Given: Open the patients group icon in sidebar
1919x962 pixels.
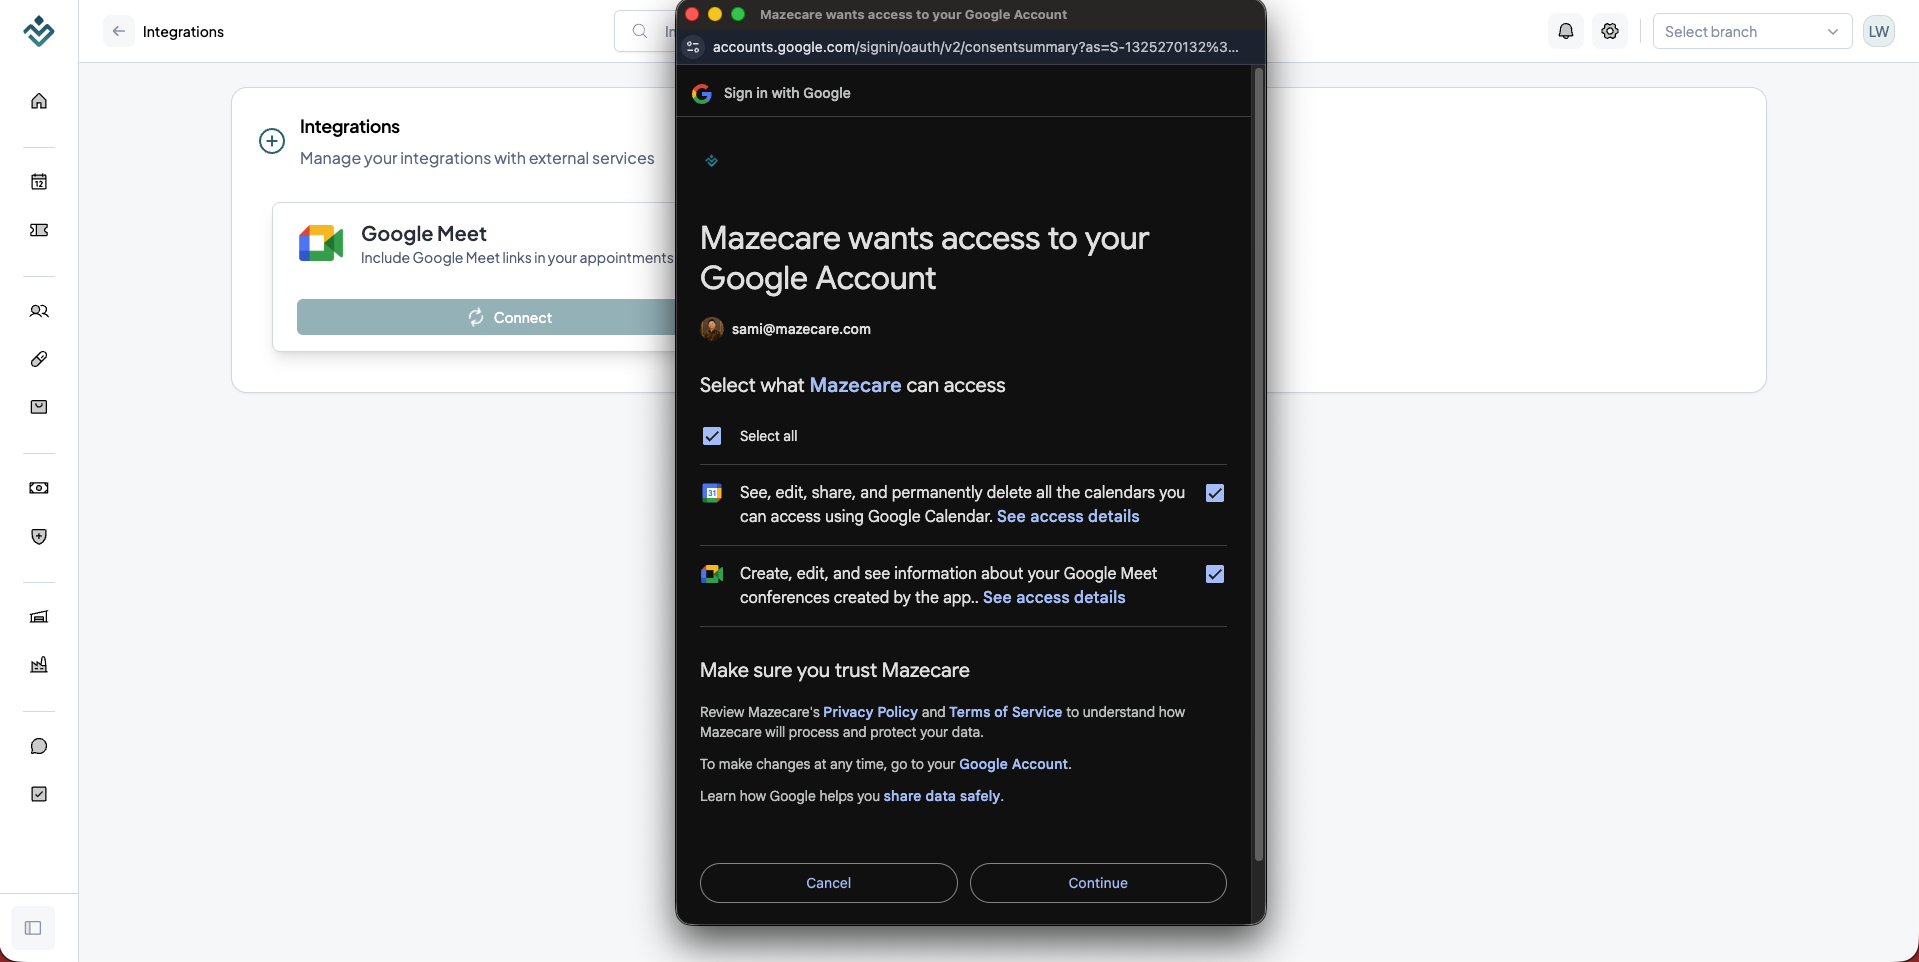Looking at the screenshot, I should 39,311.
